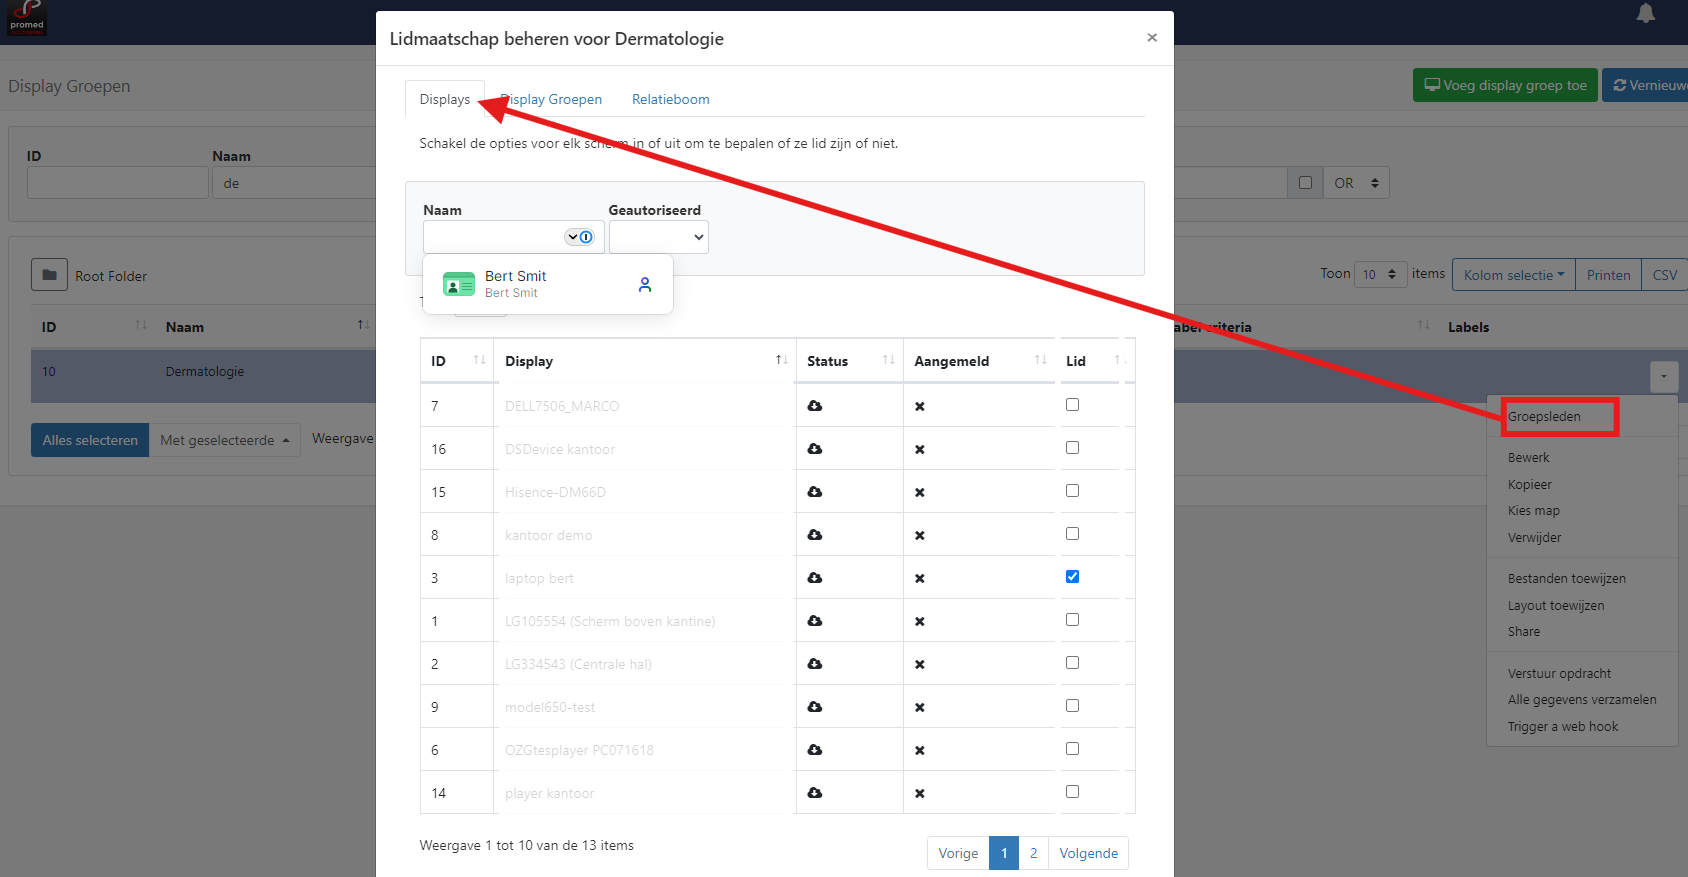Image resolution: width=1688 pixels, height=877 pixels.
Task: Expand the Kolom selectie dropdown
Action: coord(1513,275)
